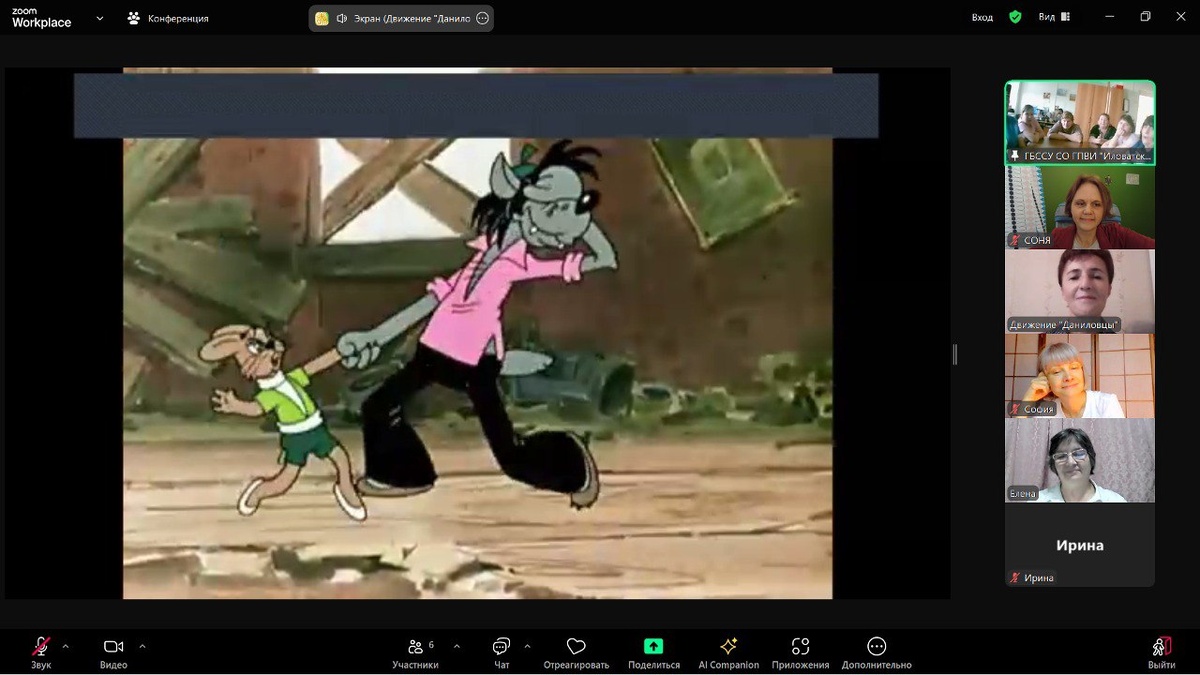Expand chat options arrow
Viewport: 1200px width, 675px height.
(527, 646)
